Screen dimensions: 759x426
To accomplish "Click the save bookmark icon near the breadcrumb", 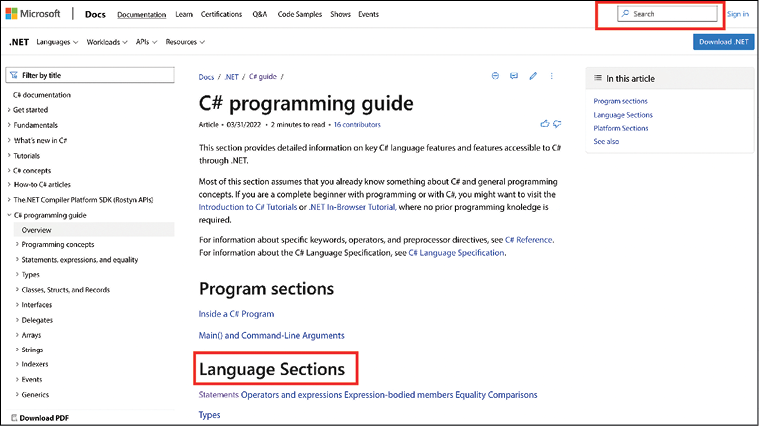I will [514, 76].
